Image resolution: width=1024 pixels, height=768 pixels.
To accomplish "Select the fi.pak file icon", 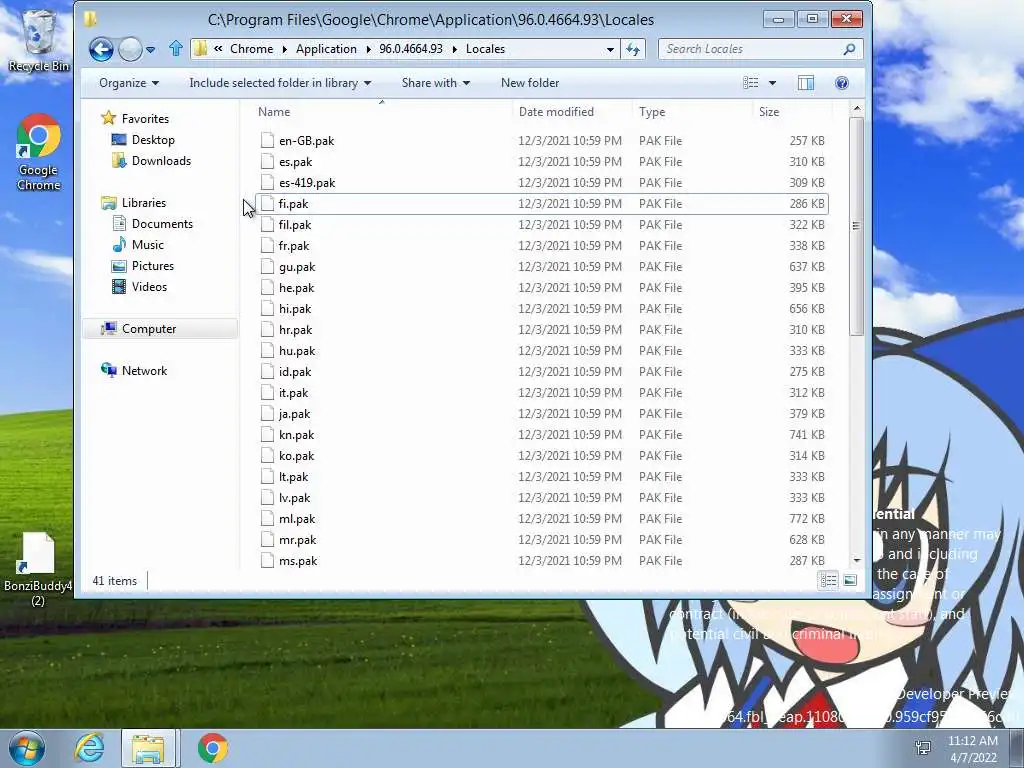I will 266,203.
